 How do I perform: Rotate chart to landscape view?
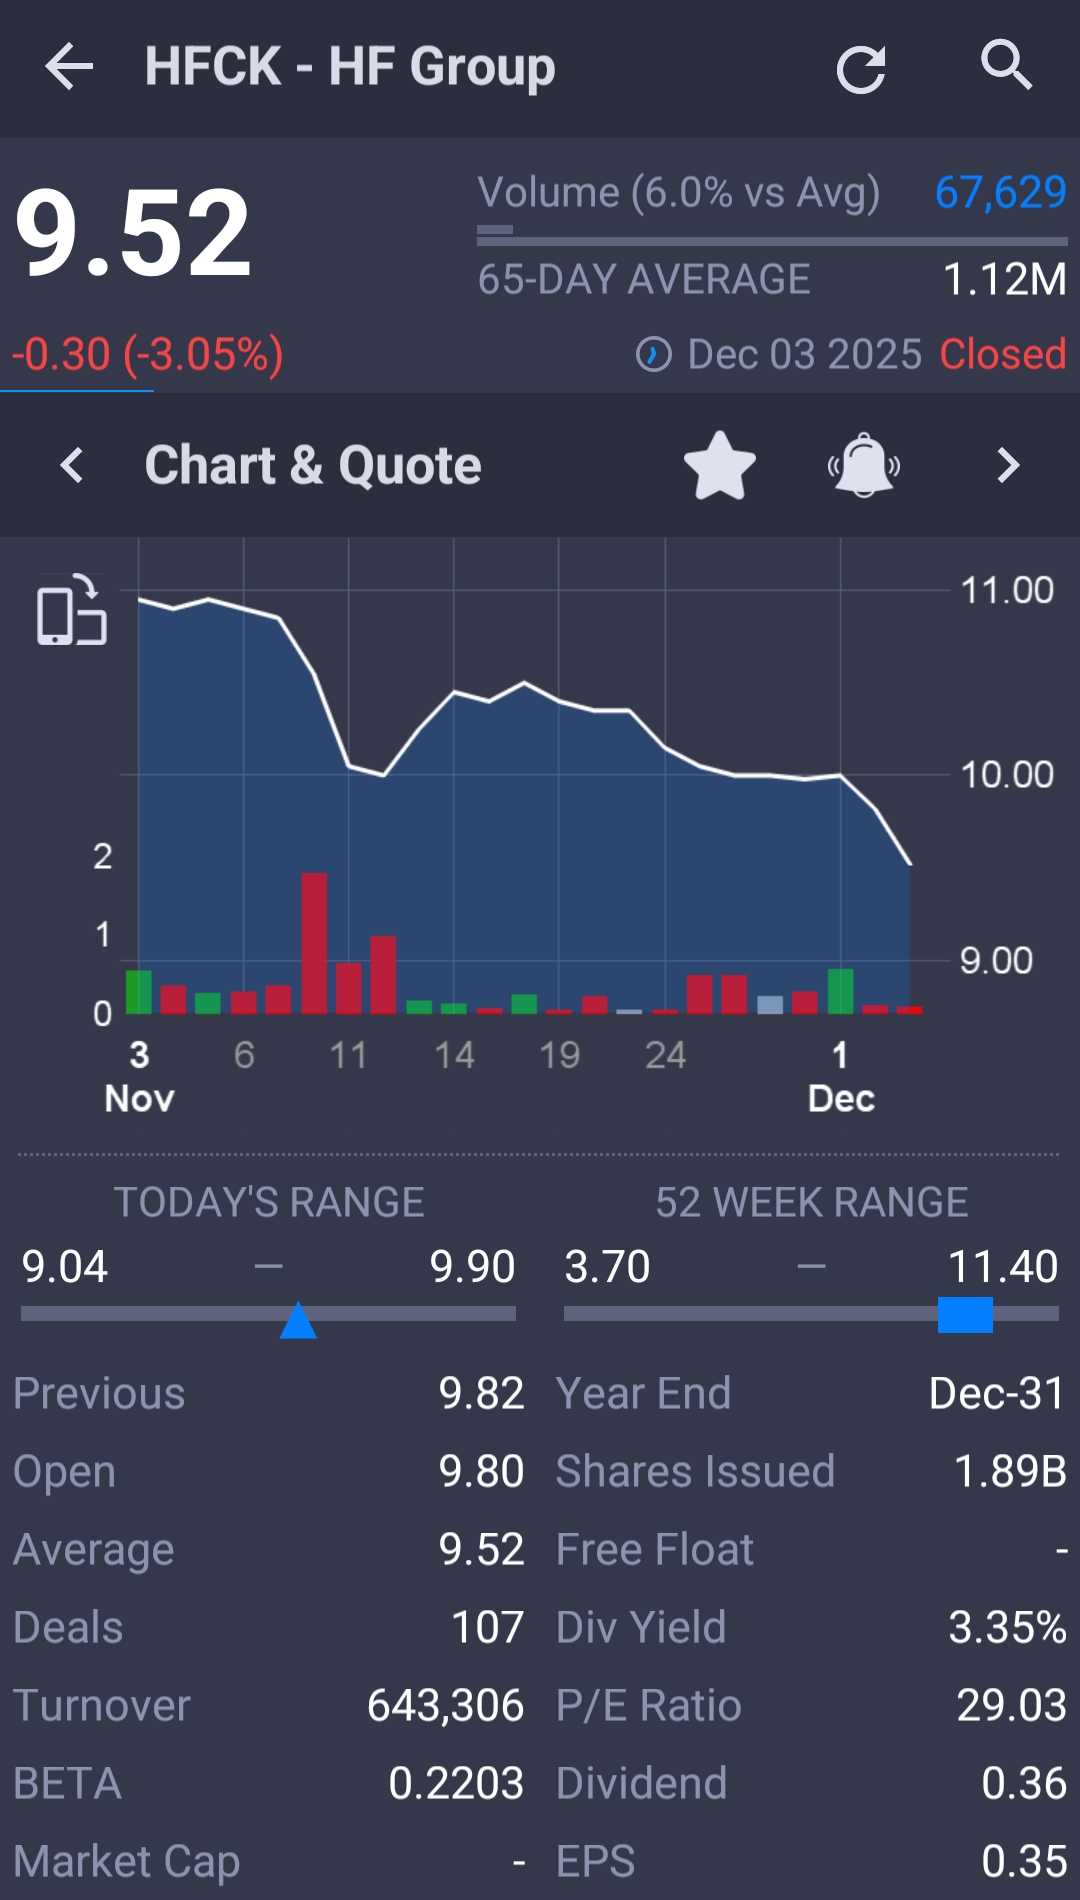72,610
